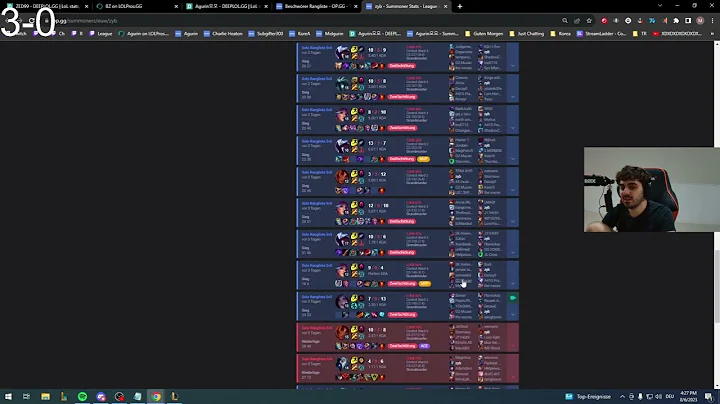
Task: Click the champion portrait in the 9/0/4 match
Action: click(x=342, y=271)
